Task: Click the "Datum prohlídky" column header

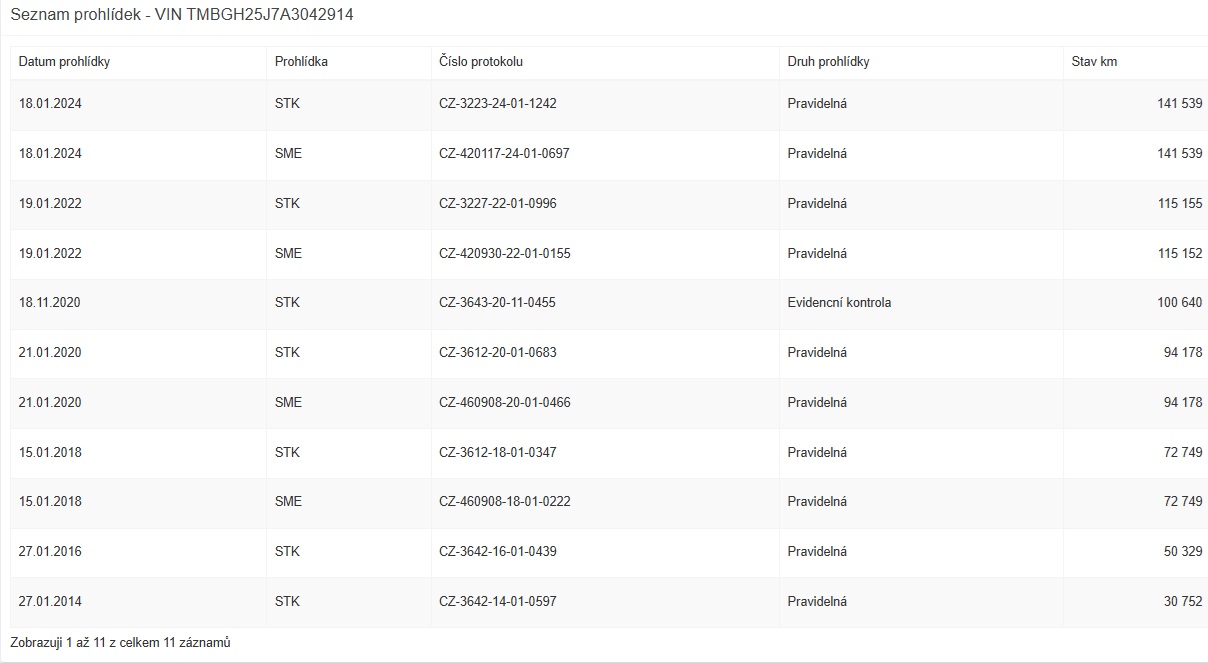Action: [64, 62]
